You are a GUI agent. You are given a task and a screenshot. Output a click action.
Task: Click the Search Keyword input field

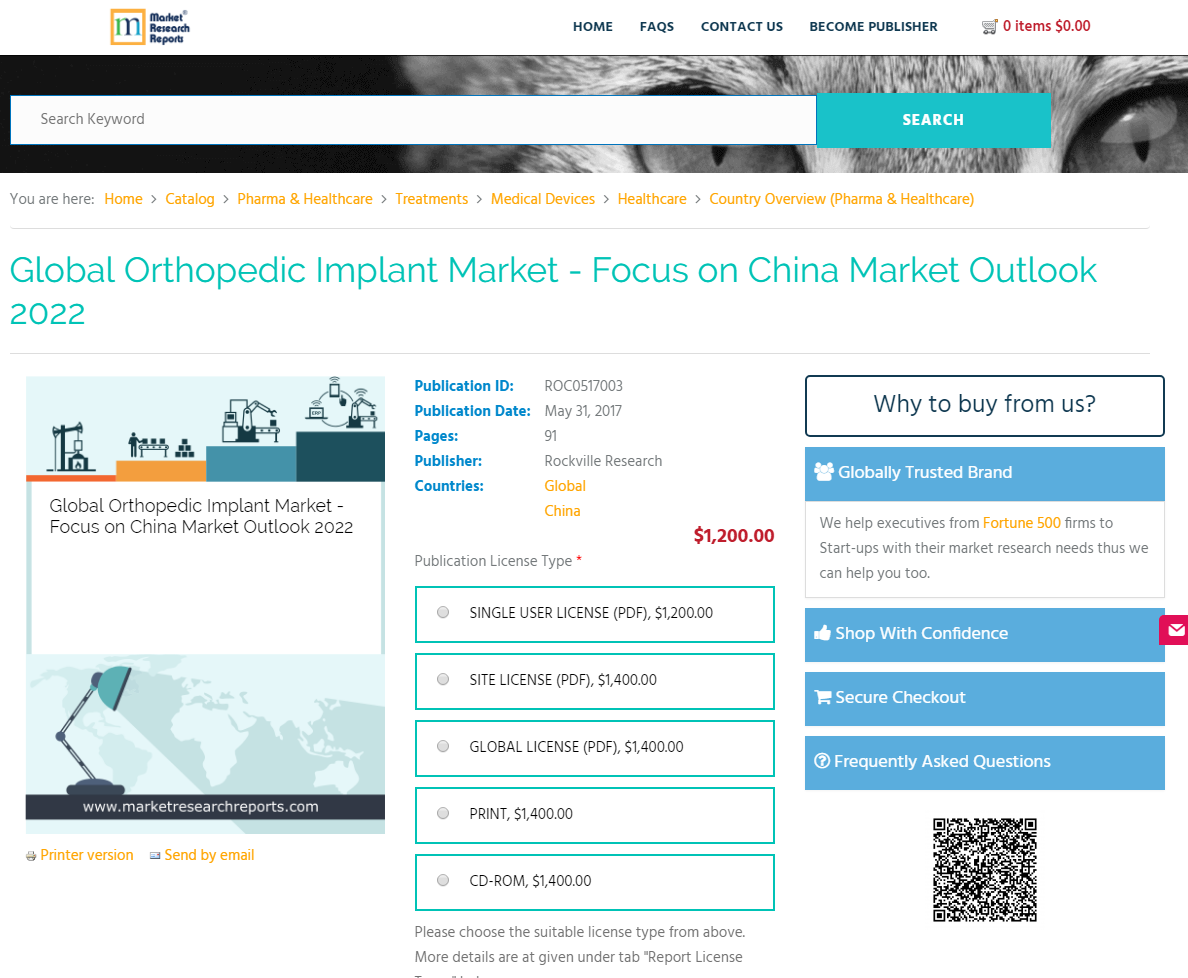[x=413, y=120]
